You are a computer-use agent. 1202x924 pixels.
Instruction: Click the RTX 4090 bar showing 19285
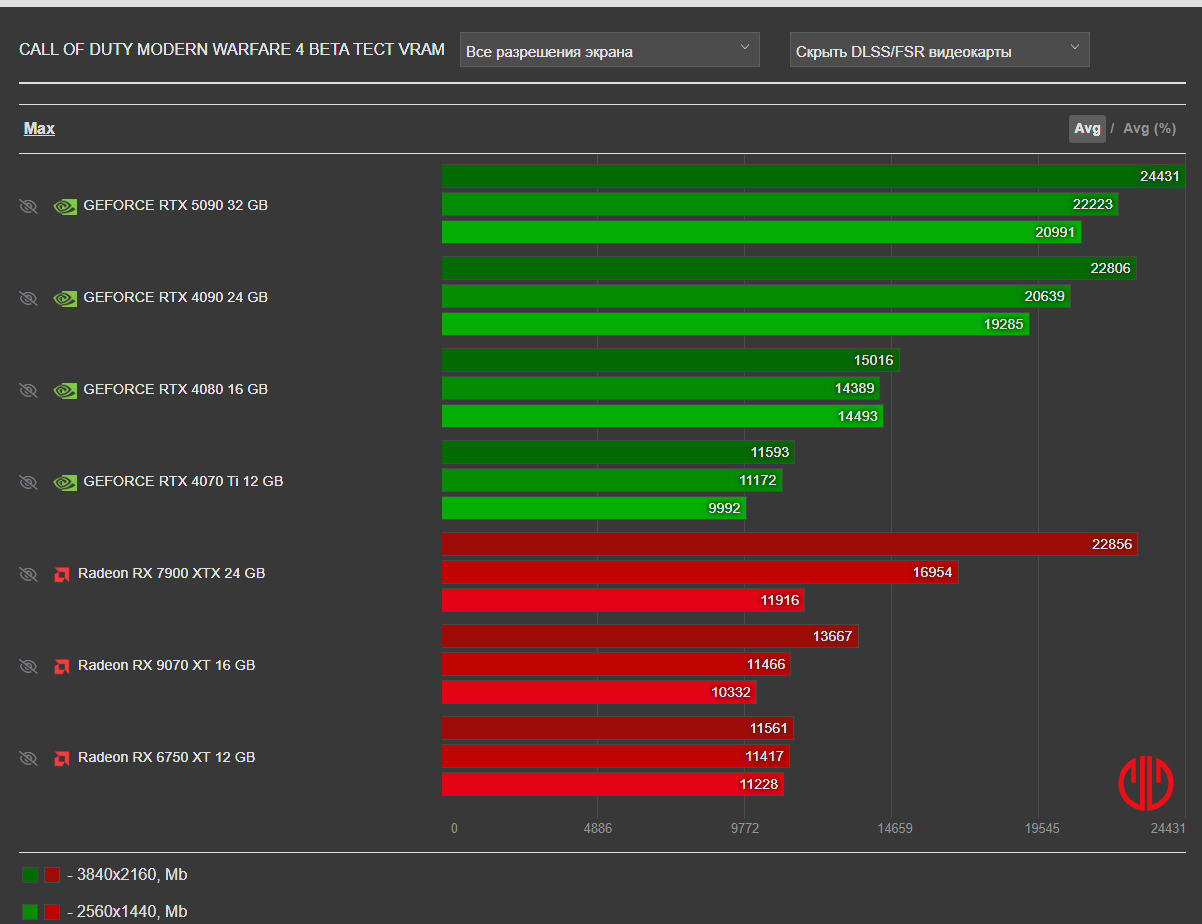point(735,324)
